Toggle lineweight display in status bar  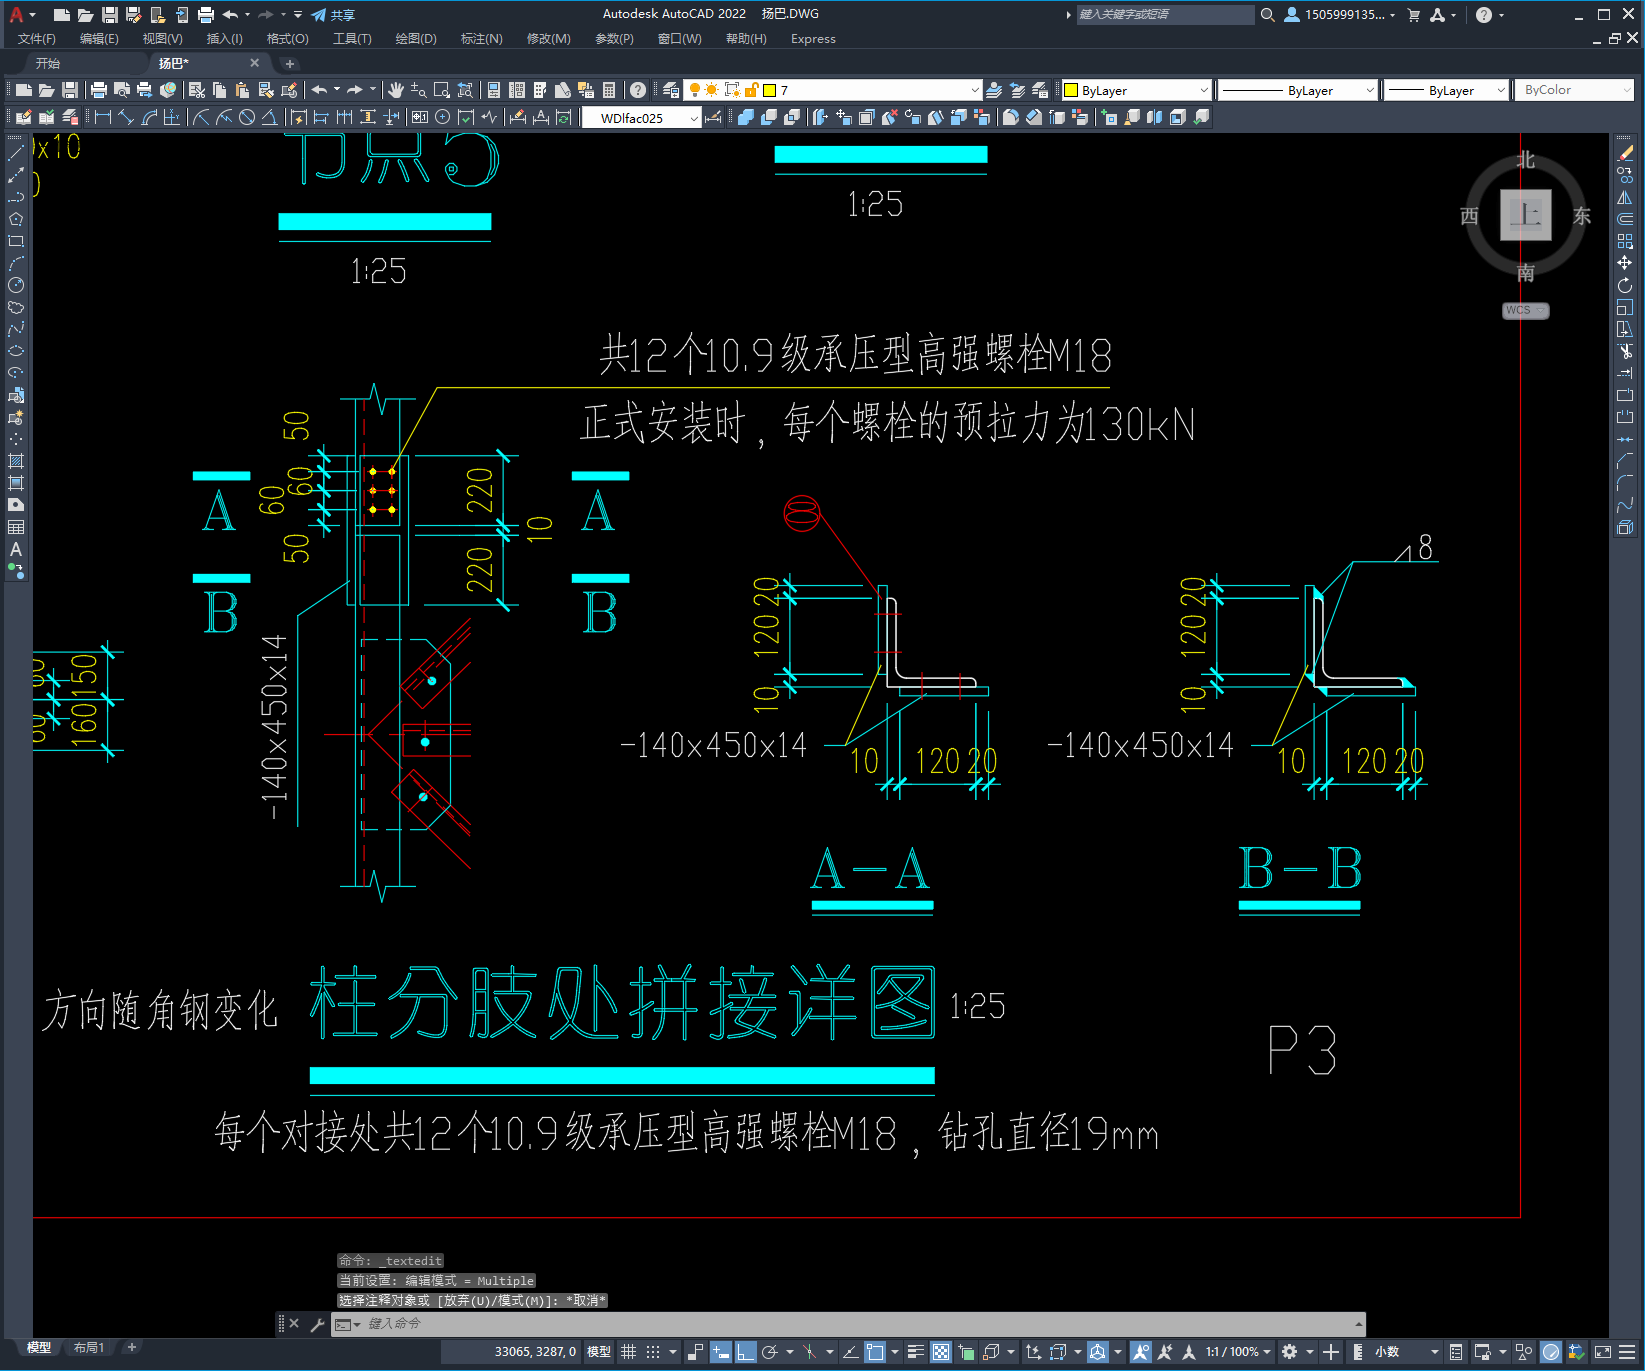click(x=915, y=1352)
